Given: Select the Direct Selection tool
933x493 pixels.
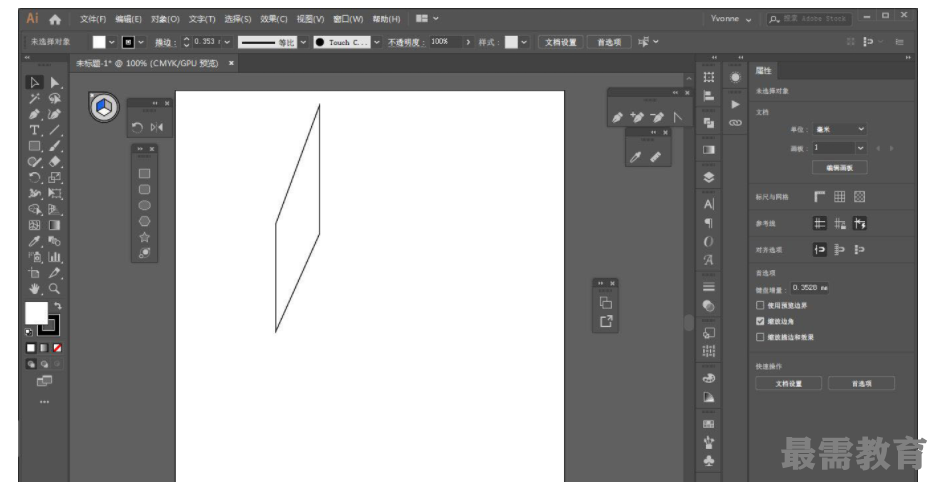Looking at the screenshot, I should coord(55,83).
